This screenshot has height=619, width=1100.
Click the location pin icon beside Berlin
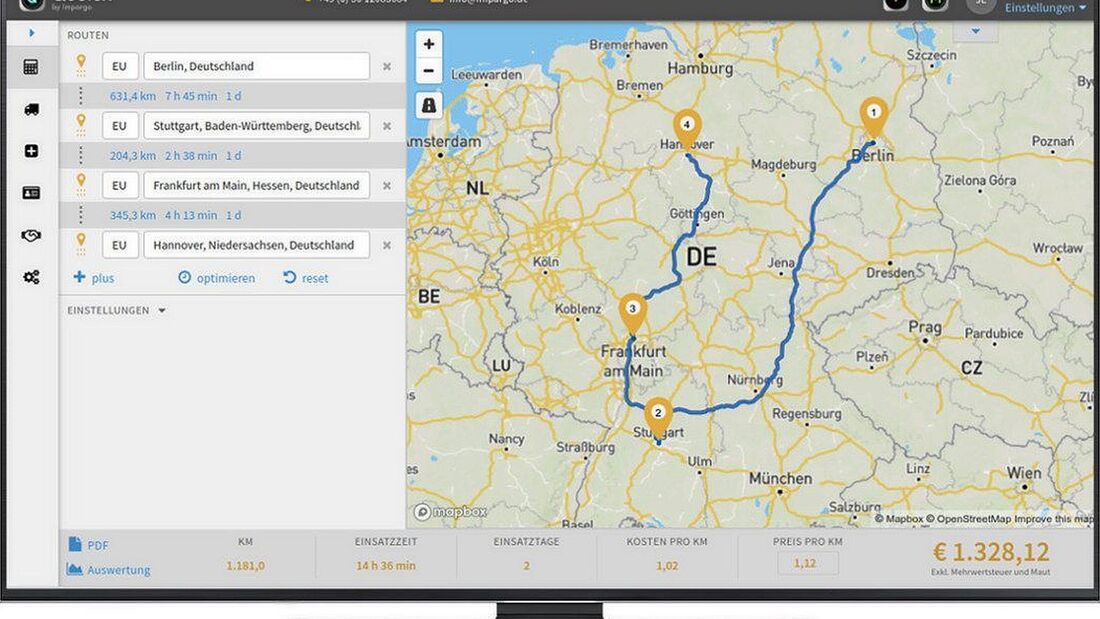[x=81, y=65]
